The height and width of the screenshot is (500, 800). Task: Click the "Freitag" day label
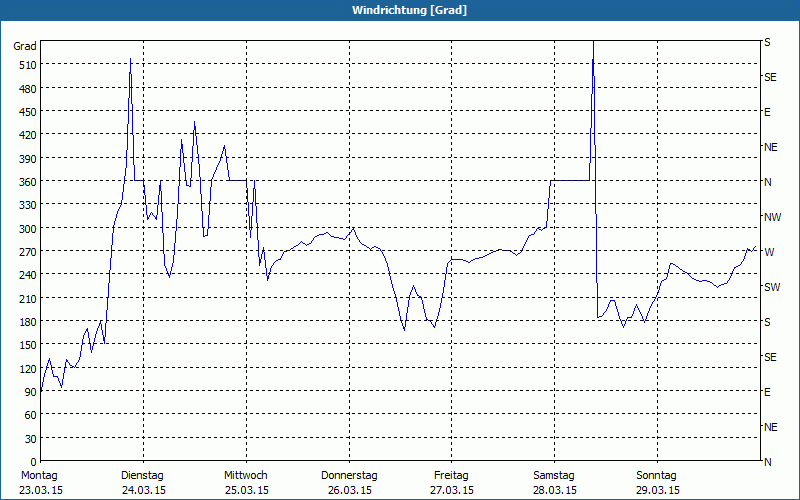tap(451, 476)
